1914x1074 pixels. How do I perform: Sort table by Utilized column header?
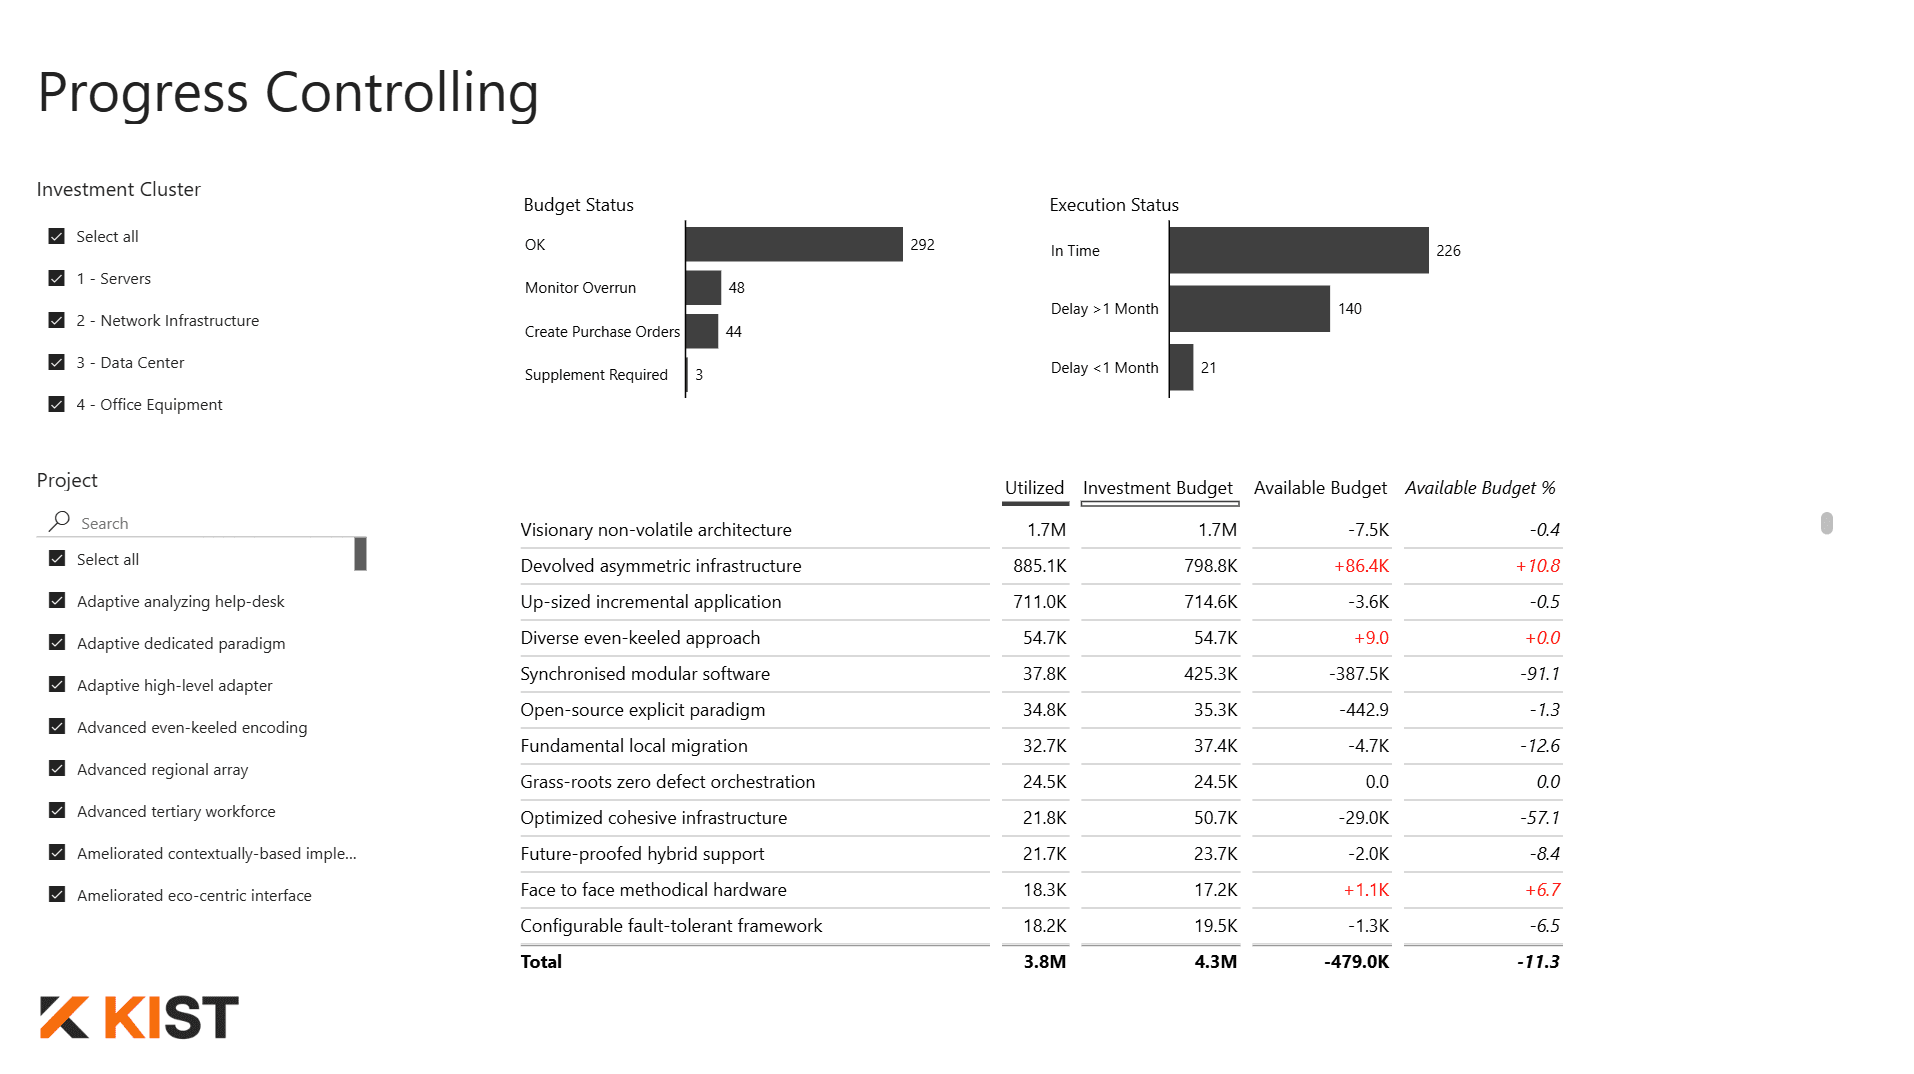1034,488
